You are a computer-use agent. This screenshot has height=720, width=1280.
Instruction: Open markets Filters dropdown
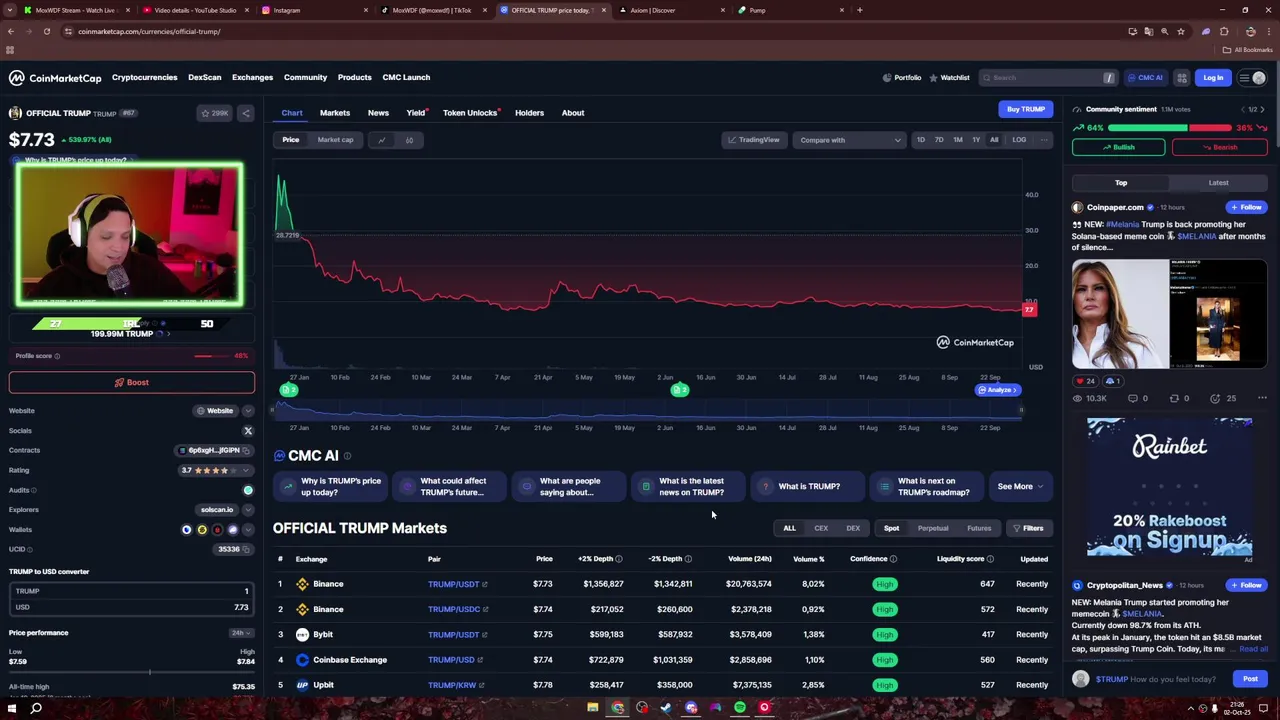click(x=1028, y=528)
